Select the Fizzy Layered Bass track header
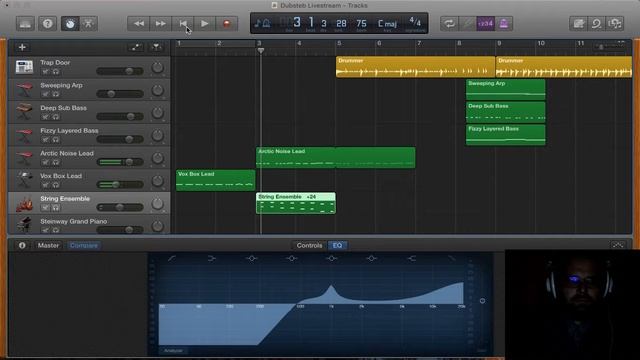This screenshot has height=360, width=640. click(89, 135)
